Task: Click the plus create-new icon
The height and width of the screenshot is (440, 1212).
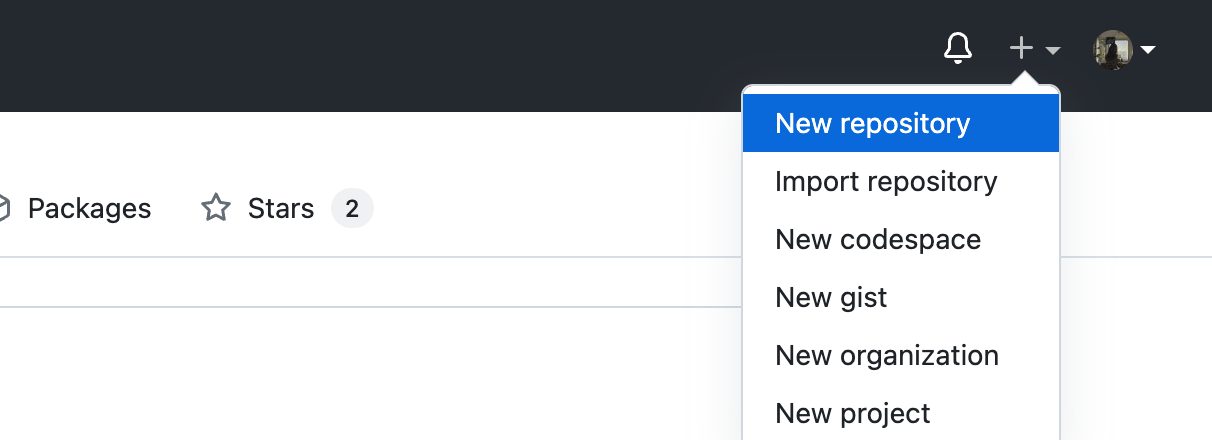Action: click(x=1020, y=48)
